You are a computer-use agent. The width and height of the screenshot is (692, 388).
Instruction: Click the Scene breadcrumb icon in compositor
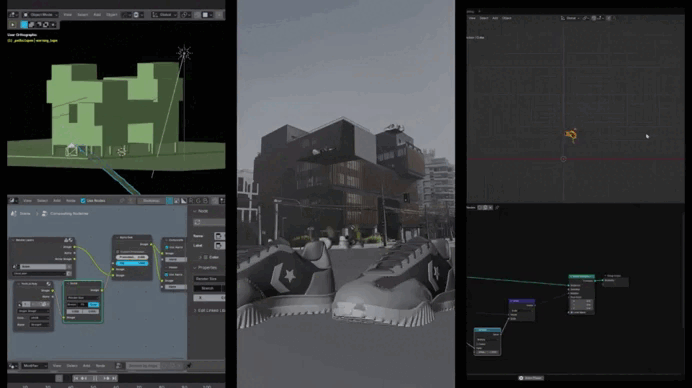tap(14, 214)
